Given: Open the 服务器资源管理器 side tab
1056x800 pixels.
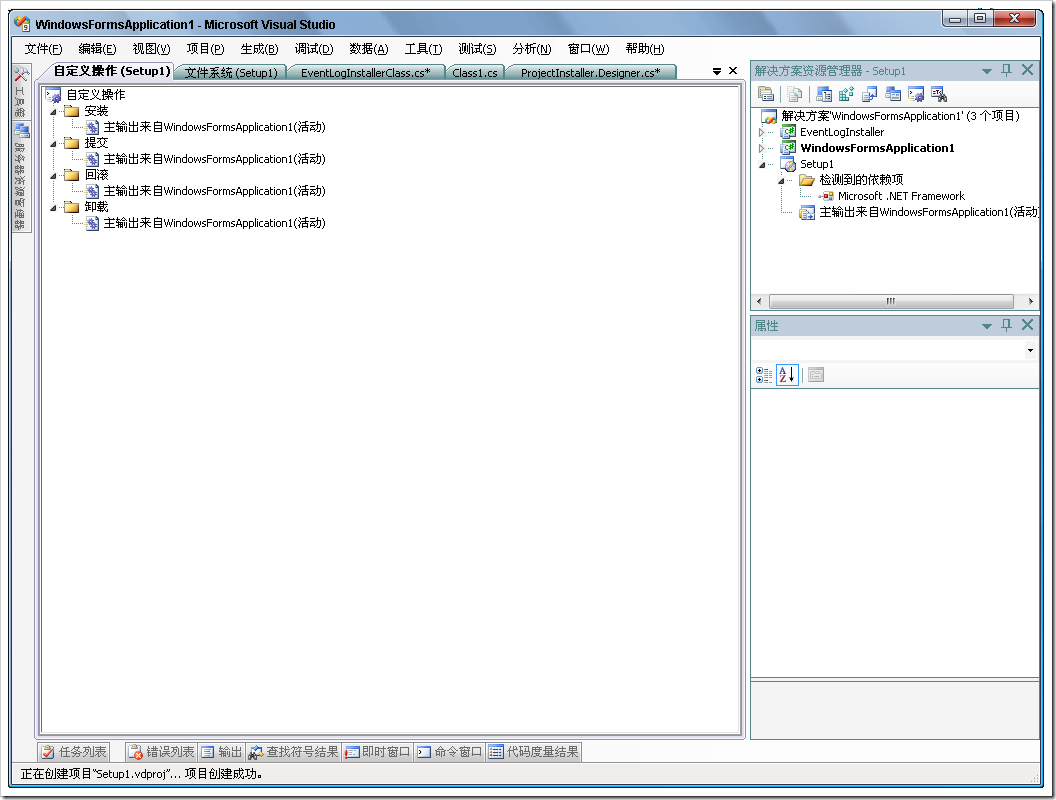Looking at the screenshot, I should point(21,177).
